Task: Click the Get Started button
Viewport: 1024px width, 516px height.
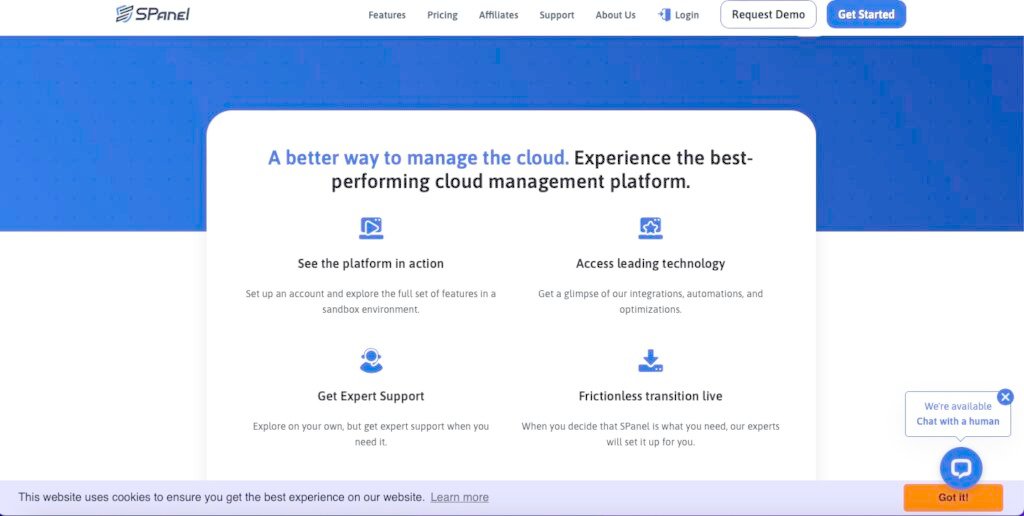Action: coord(866,15)
